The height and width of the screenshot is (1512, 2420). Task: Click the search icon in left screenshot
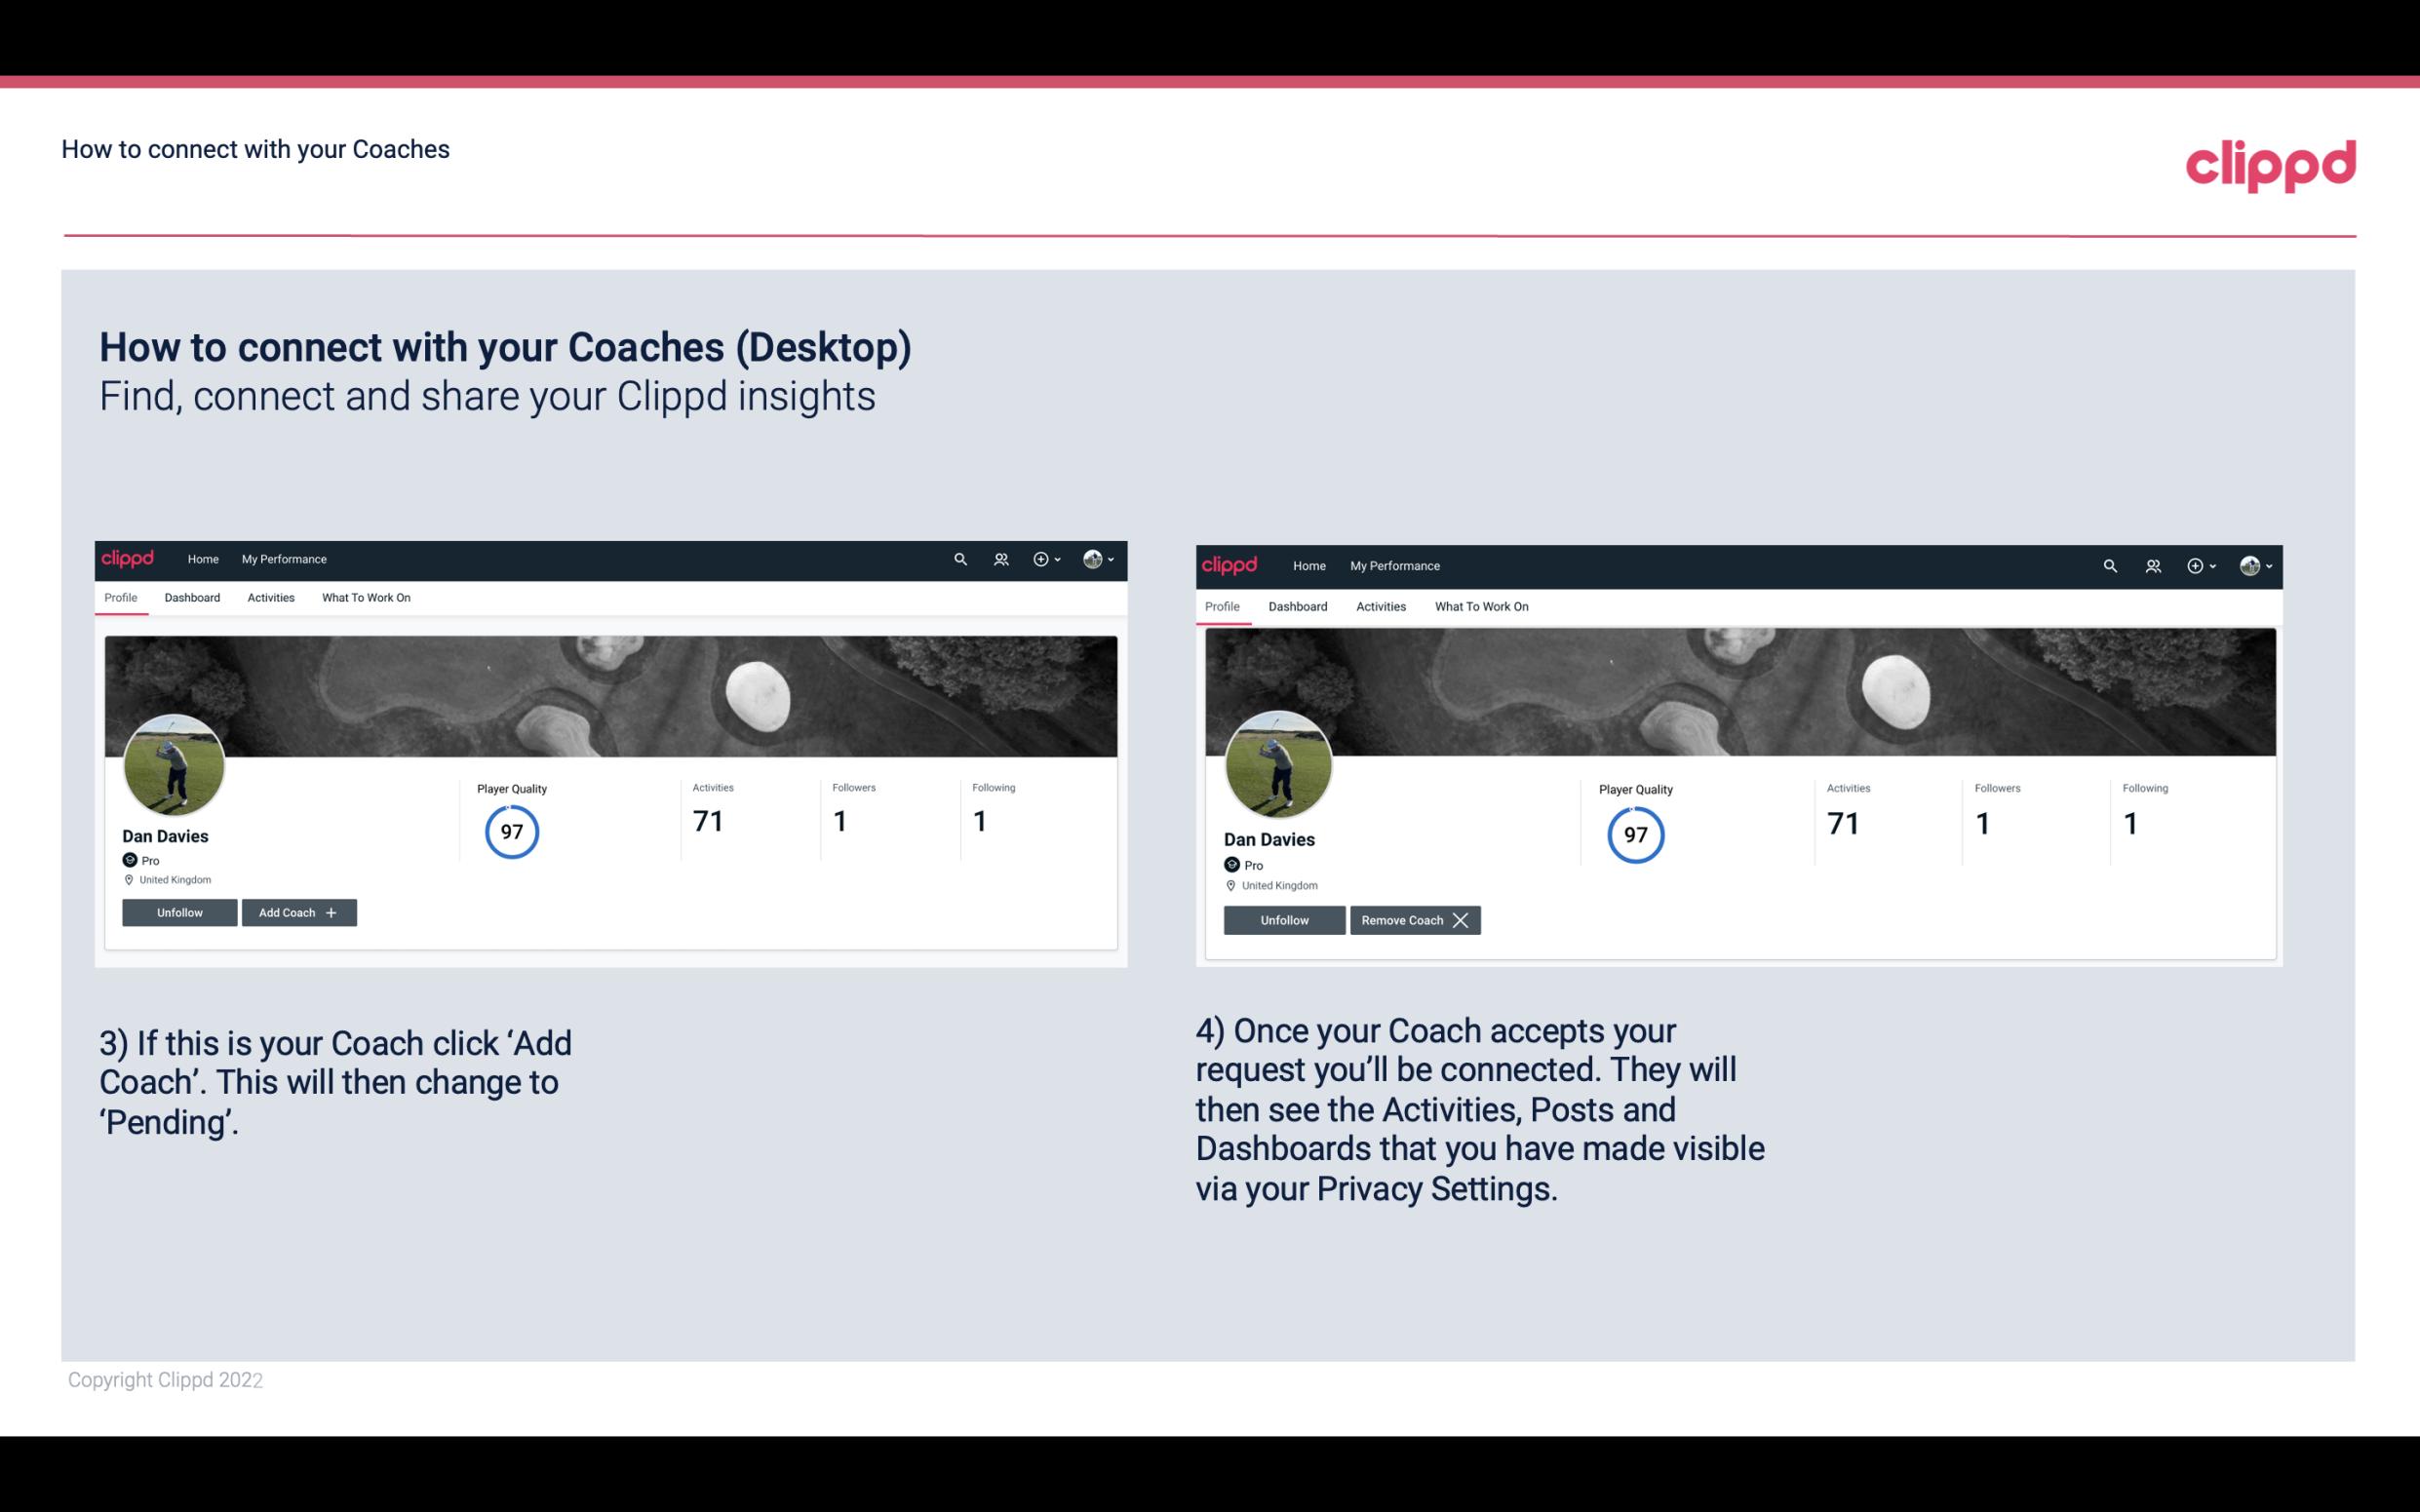(x=961, y=558)
